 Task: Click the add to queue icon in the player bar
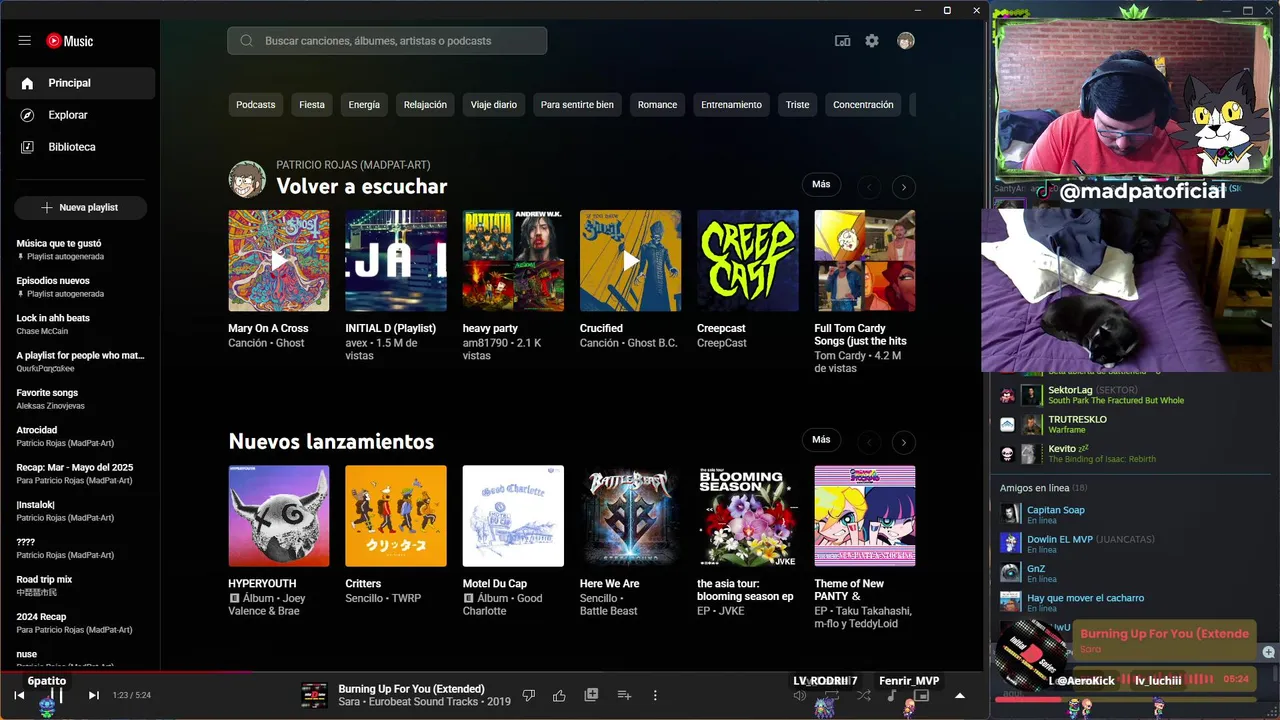(624, 695)
